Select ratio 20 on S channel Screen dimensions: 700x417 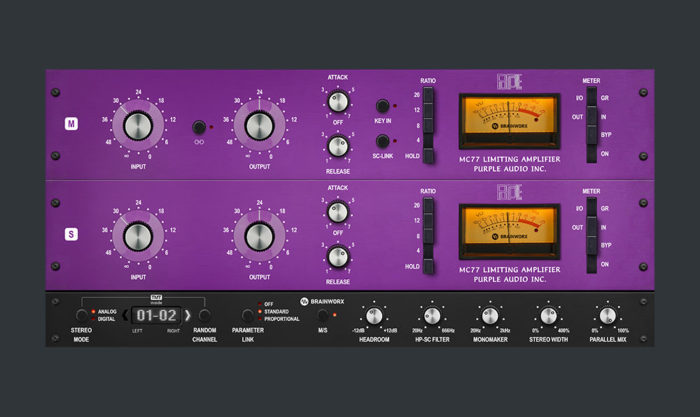428,205
